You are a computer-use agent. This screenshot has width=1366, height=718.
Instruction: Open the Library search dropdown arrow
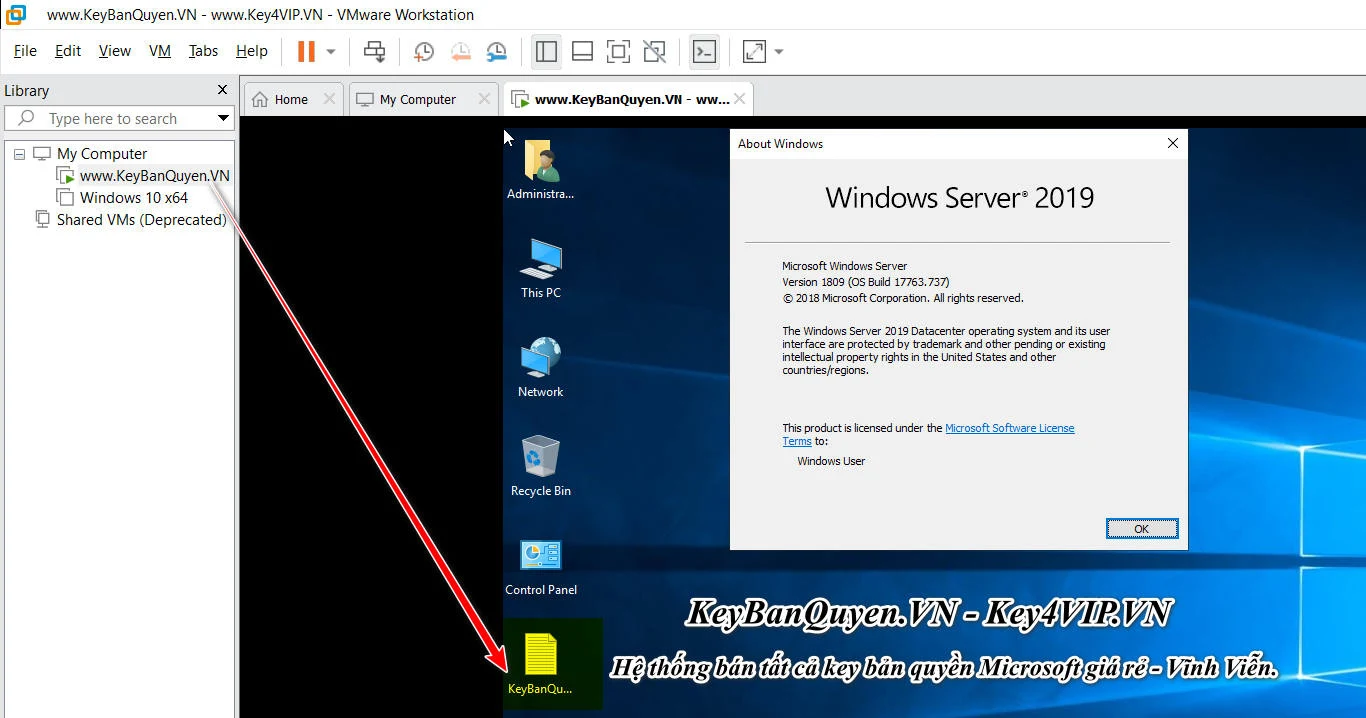[224, 118]
